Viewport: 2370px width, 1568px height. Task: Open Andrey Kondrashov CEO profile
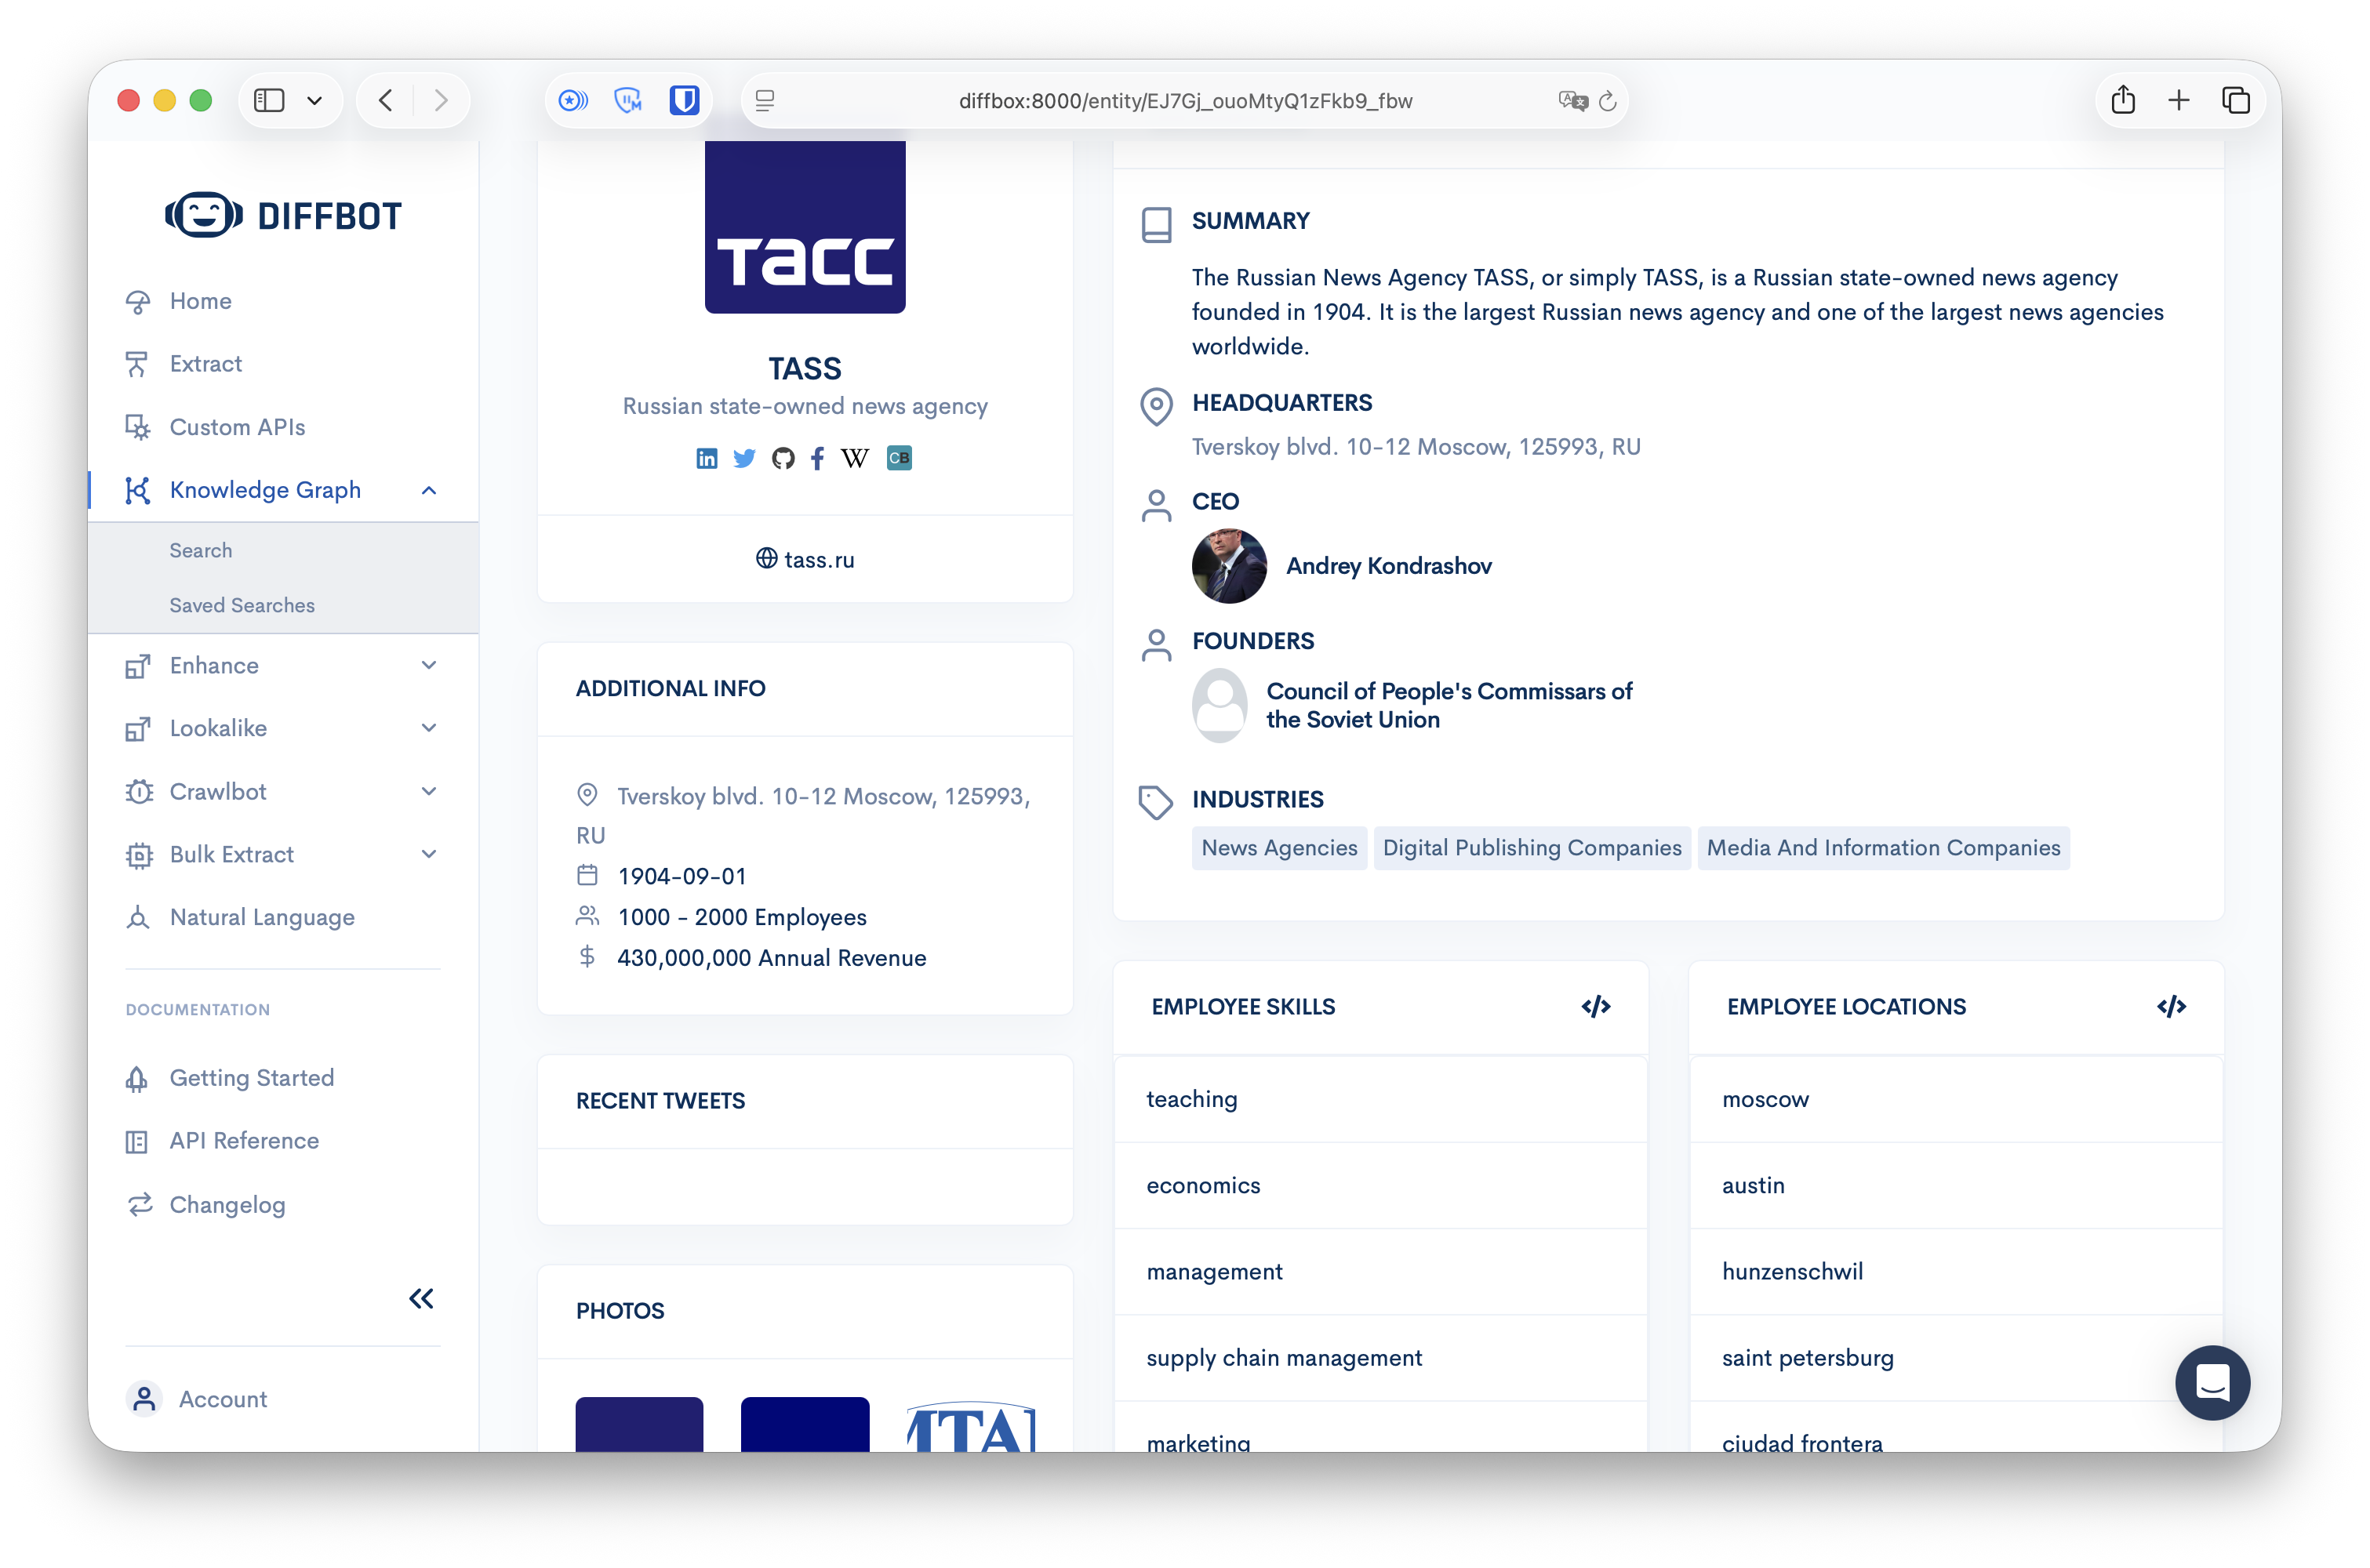[x=1388, y=566]
